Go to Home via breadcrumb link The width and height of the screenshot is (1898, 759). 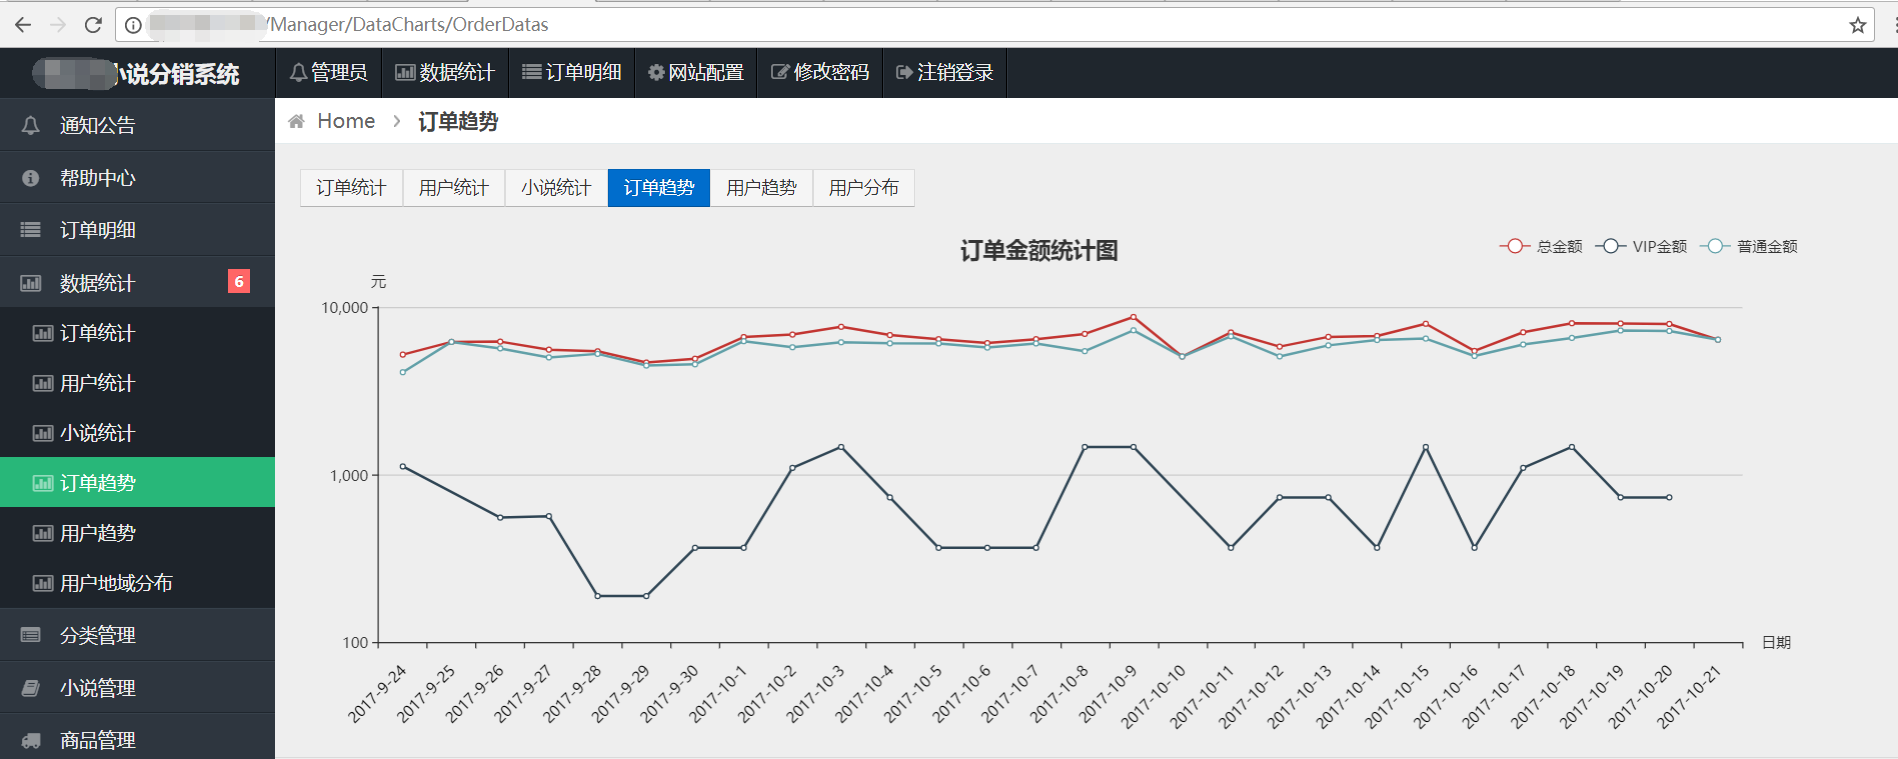click(x=346, y=121)
